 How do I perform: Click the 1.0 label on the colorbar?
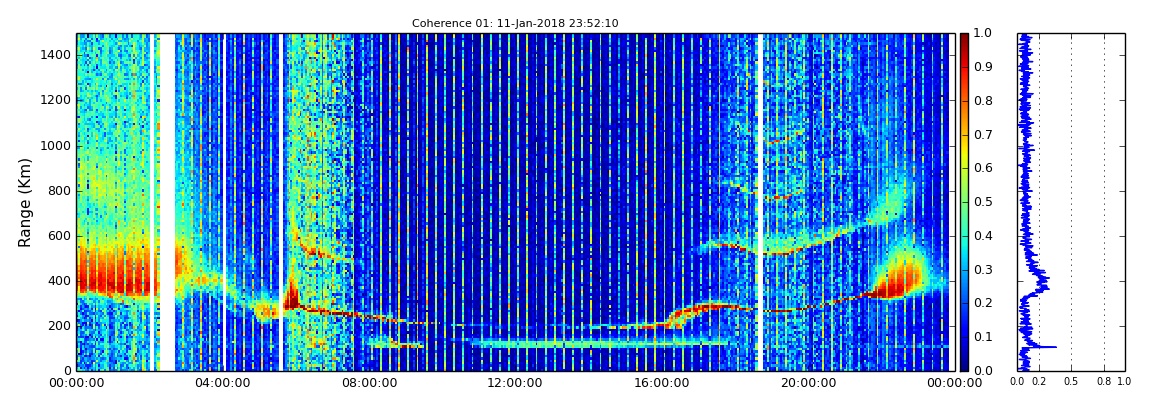(x=982, y=34)
